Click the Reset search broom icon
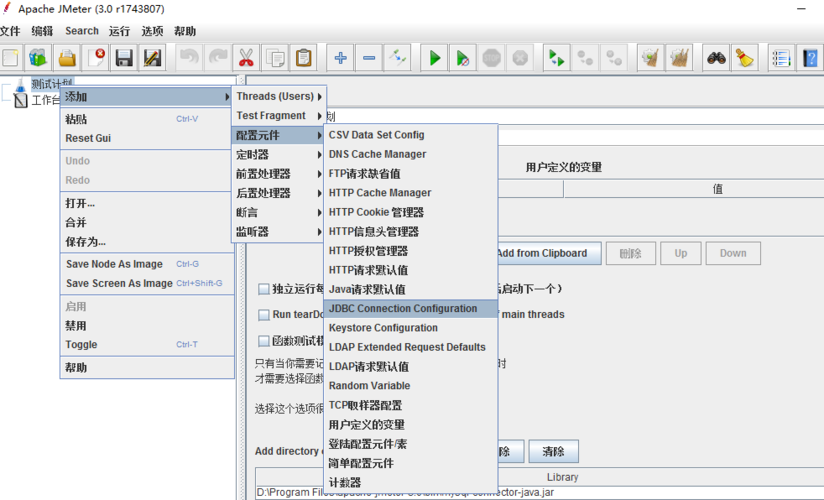Viewport: 824px width, 500px height. coord(745,57)
